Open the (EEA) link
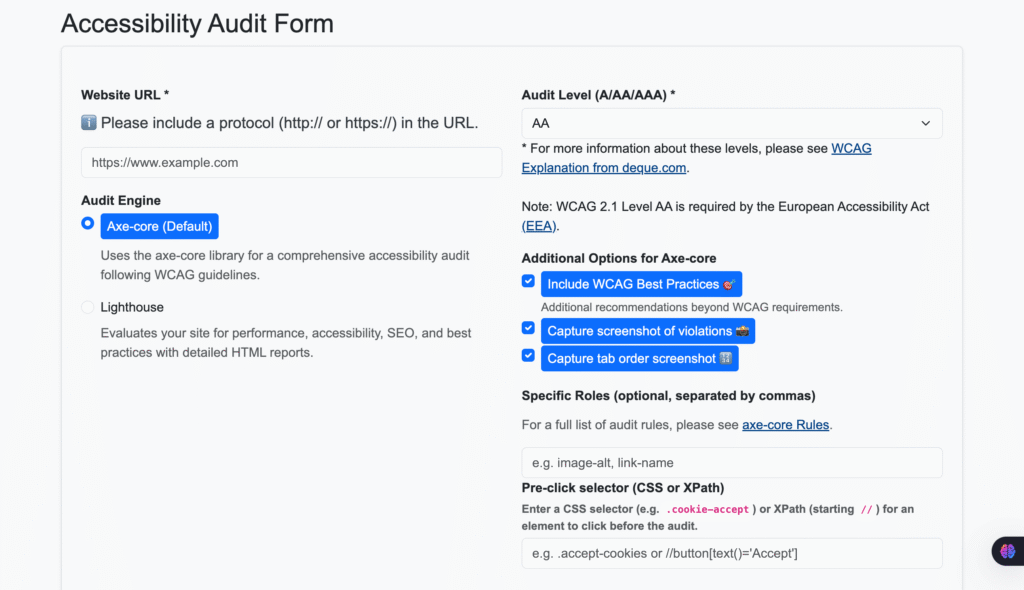1024x590 pixels. pos(539,226)
